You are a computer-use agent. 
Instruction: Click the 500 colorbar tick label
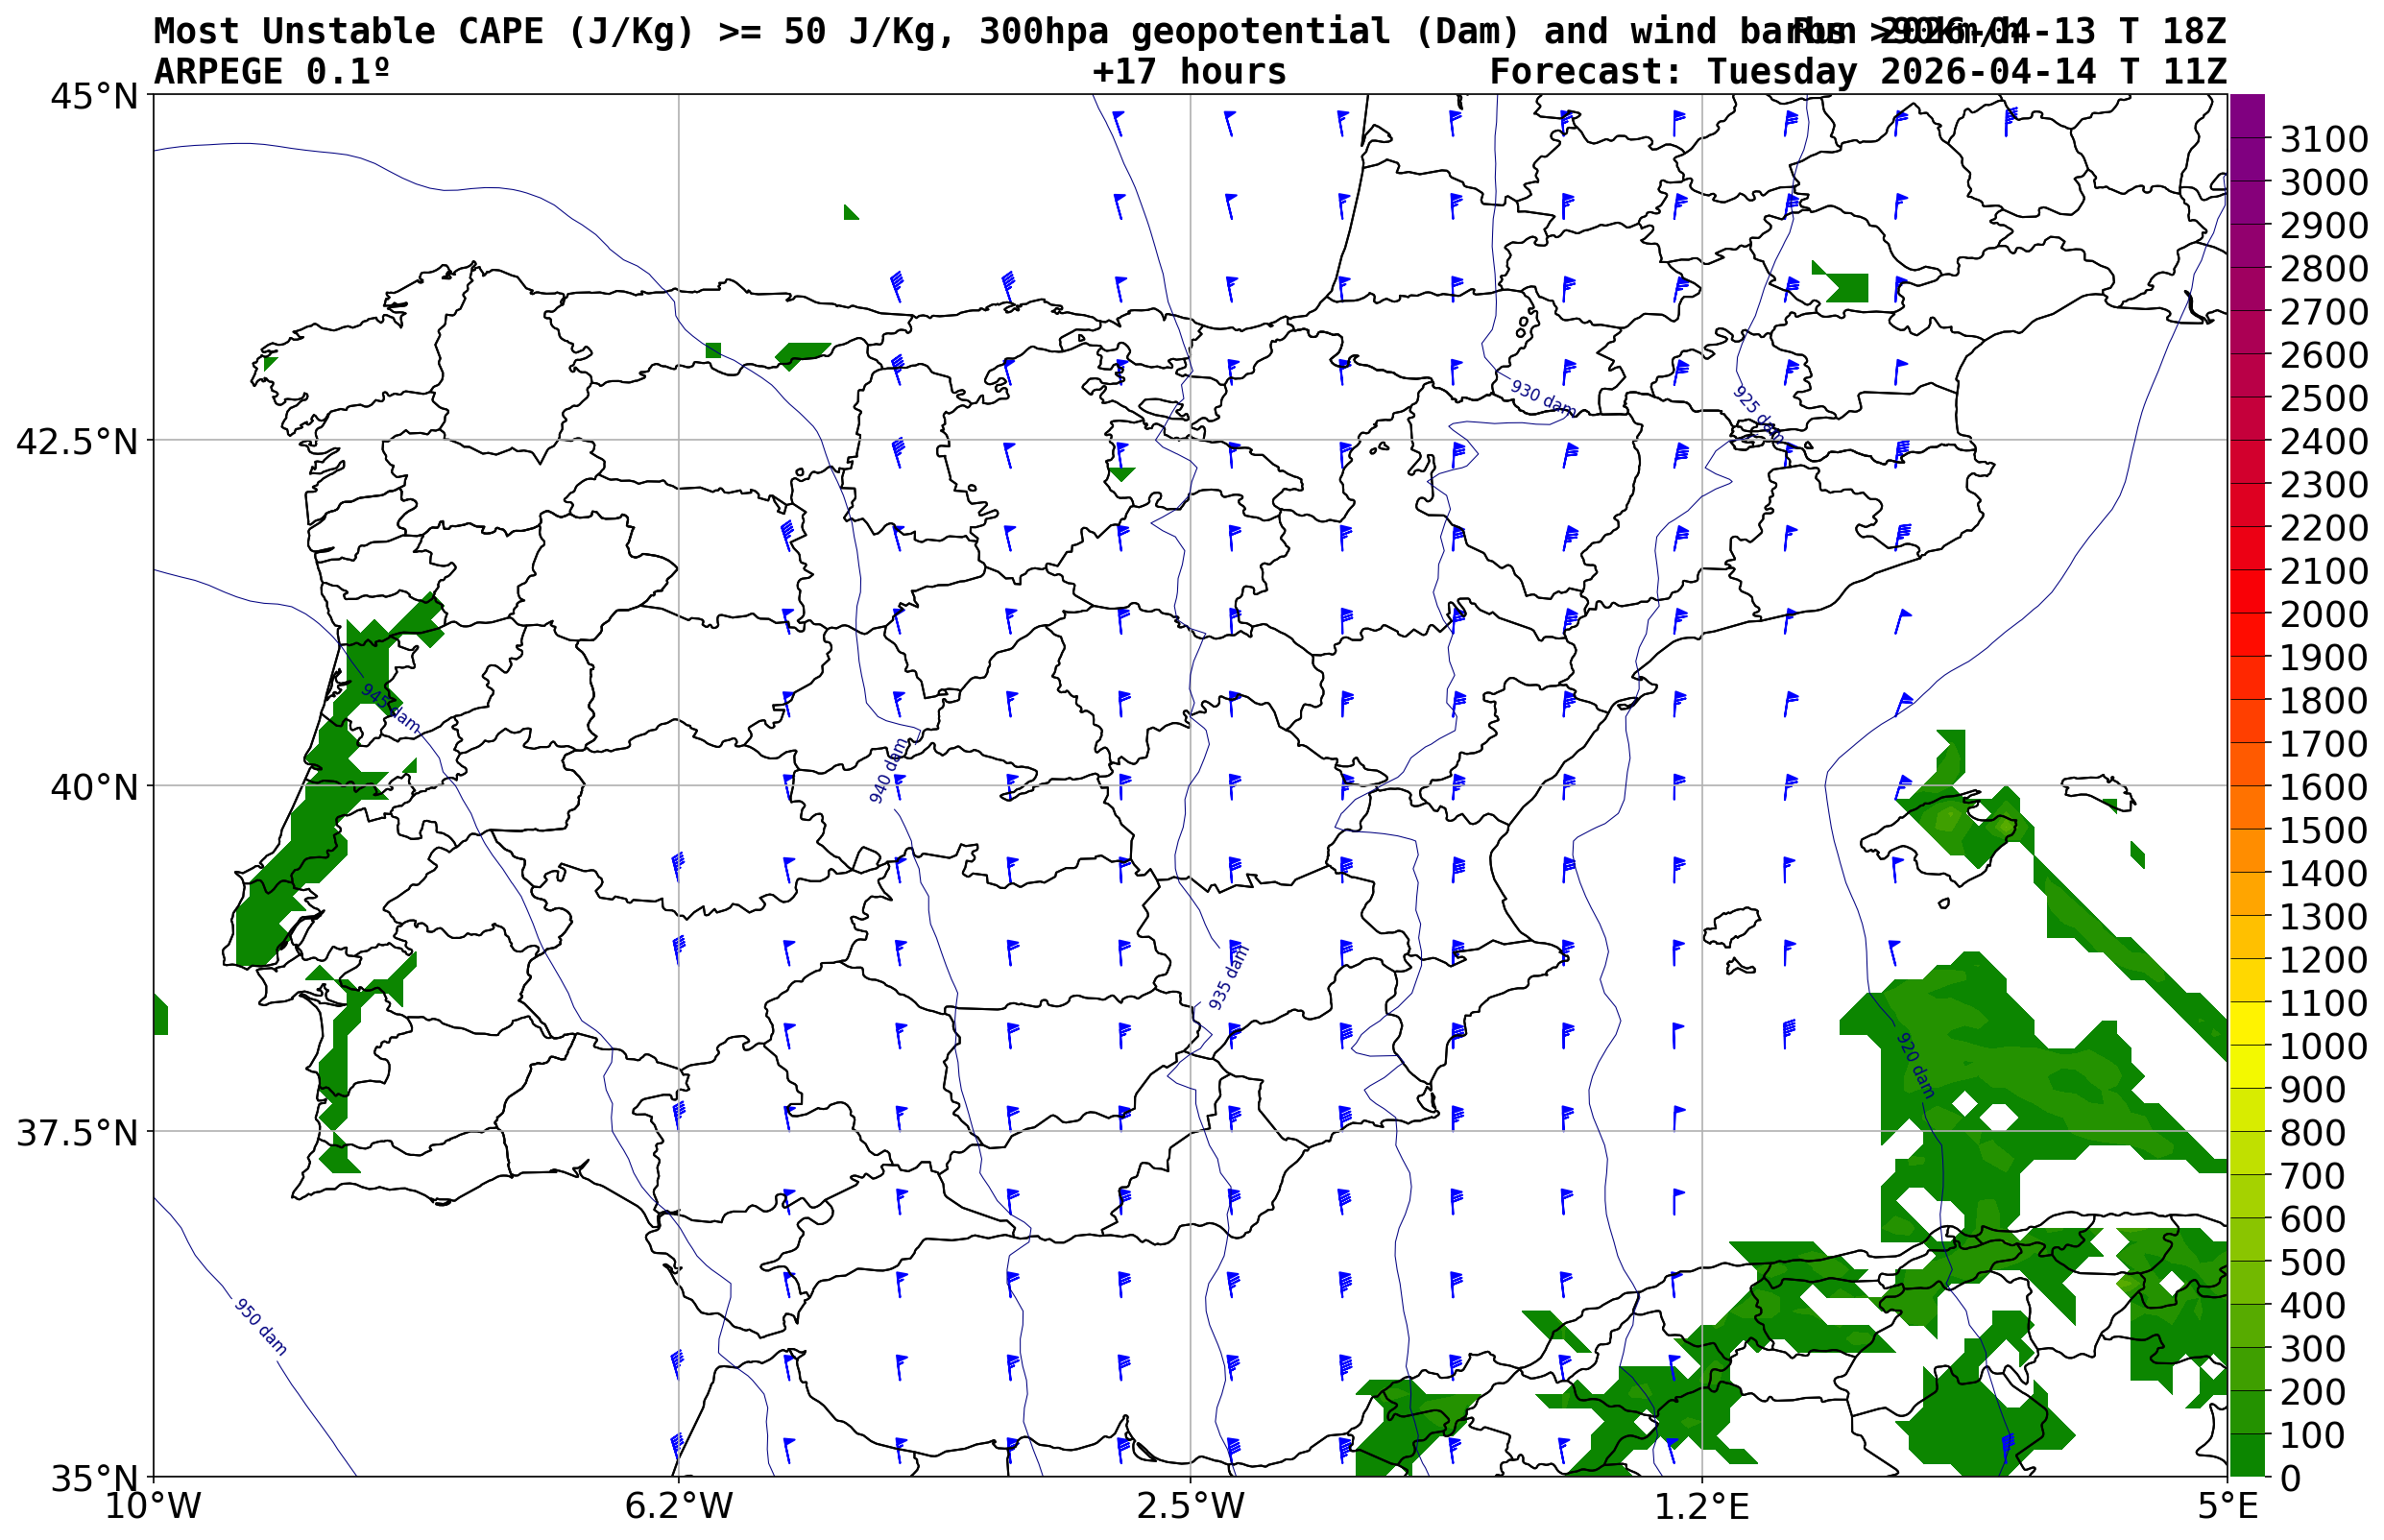[x=2312, y=1262]
